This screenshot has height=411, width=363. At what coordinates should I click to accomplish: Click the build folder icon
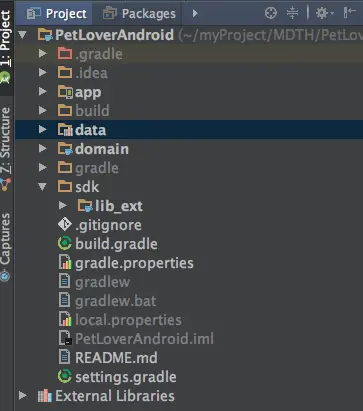65,110
